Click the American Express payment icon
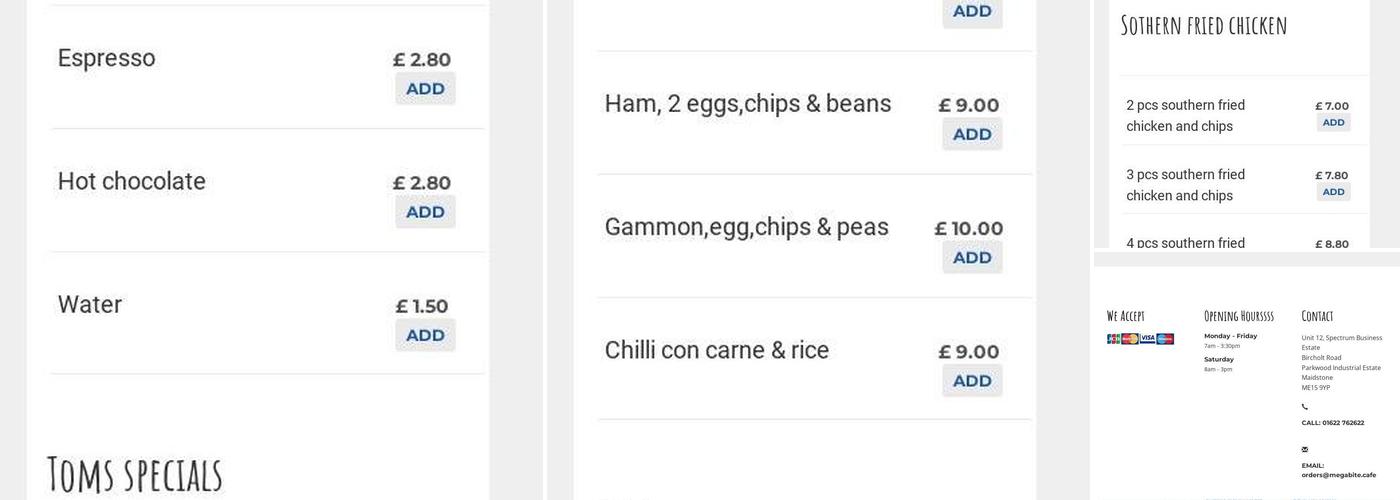Screen dimensions: 1400x500 1165,339
